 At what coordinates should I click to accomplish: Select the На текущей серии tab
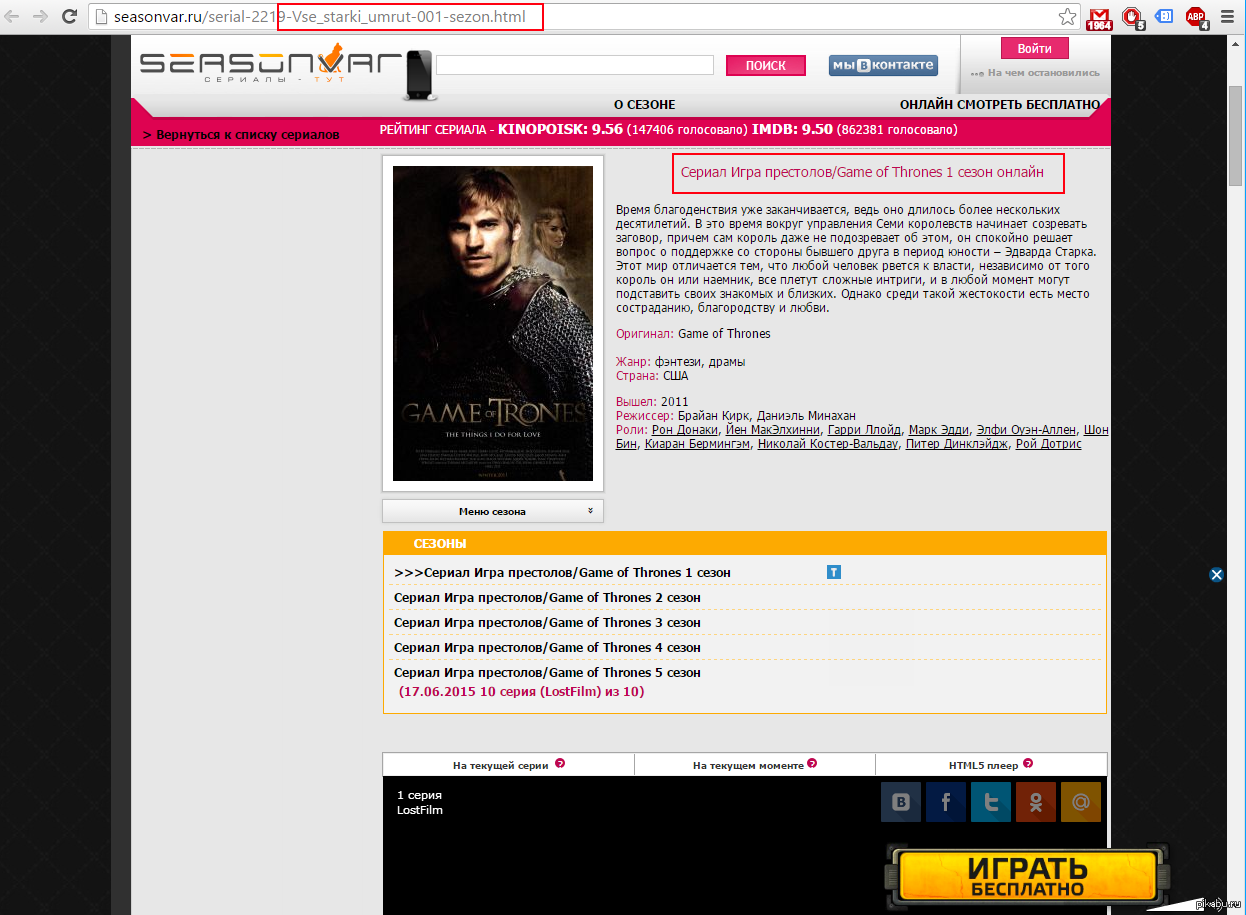pos(508,765)
